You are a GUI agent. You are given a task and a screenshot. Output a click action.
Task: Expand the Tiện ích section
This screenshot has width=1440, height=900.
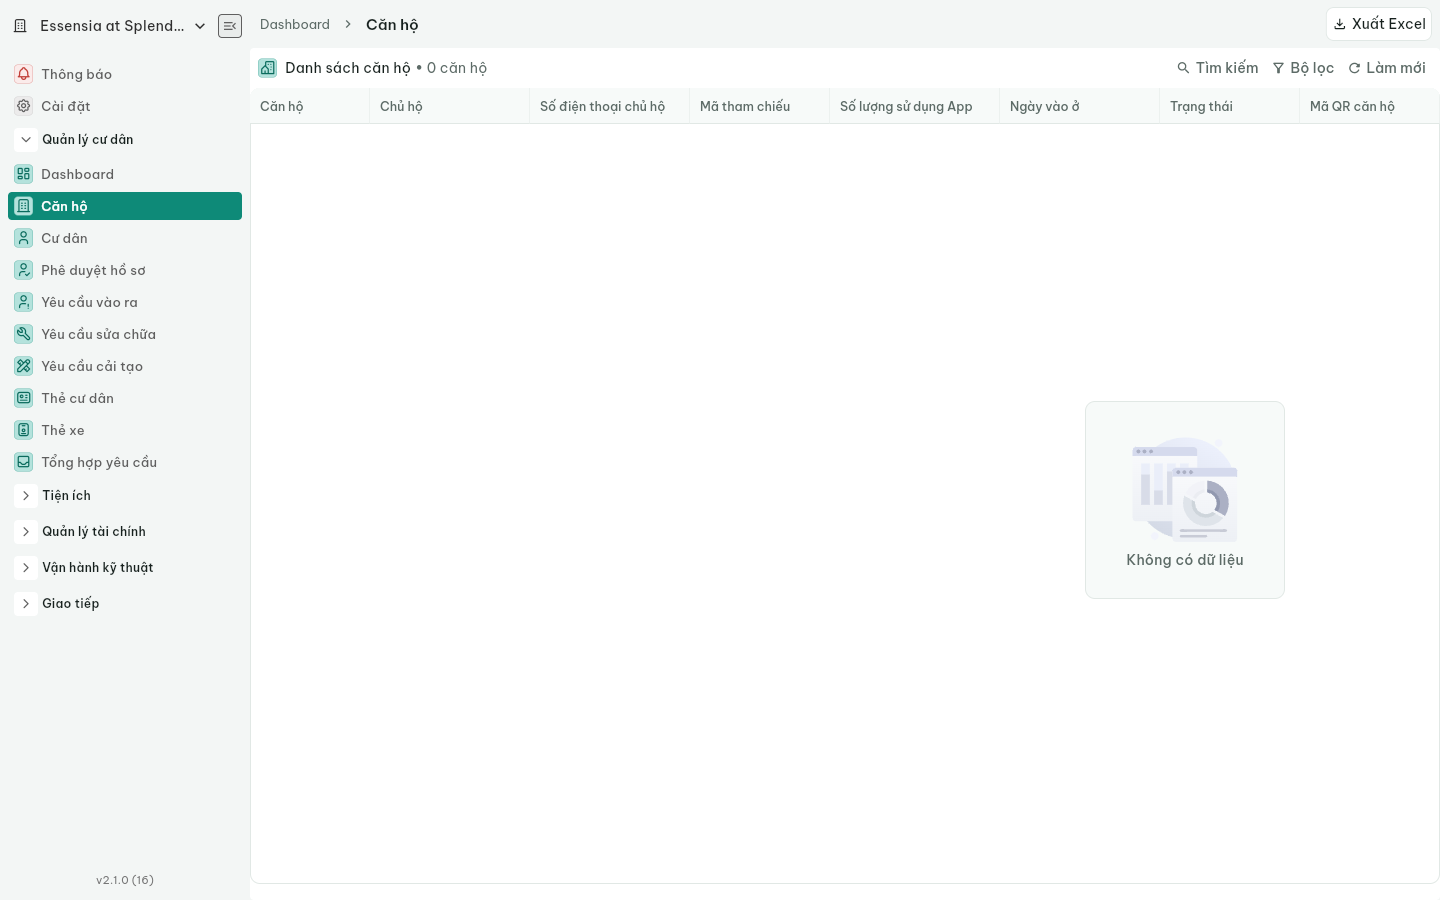26,496
